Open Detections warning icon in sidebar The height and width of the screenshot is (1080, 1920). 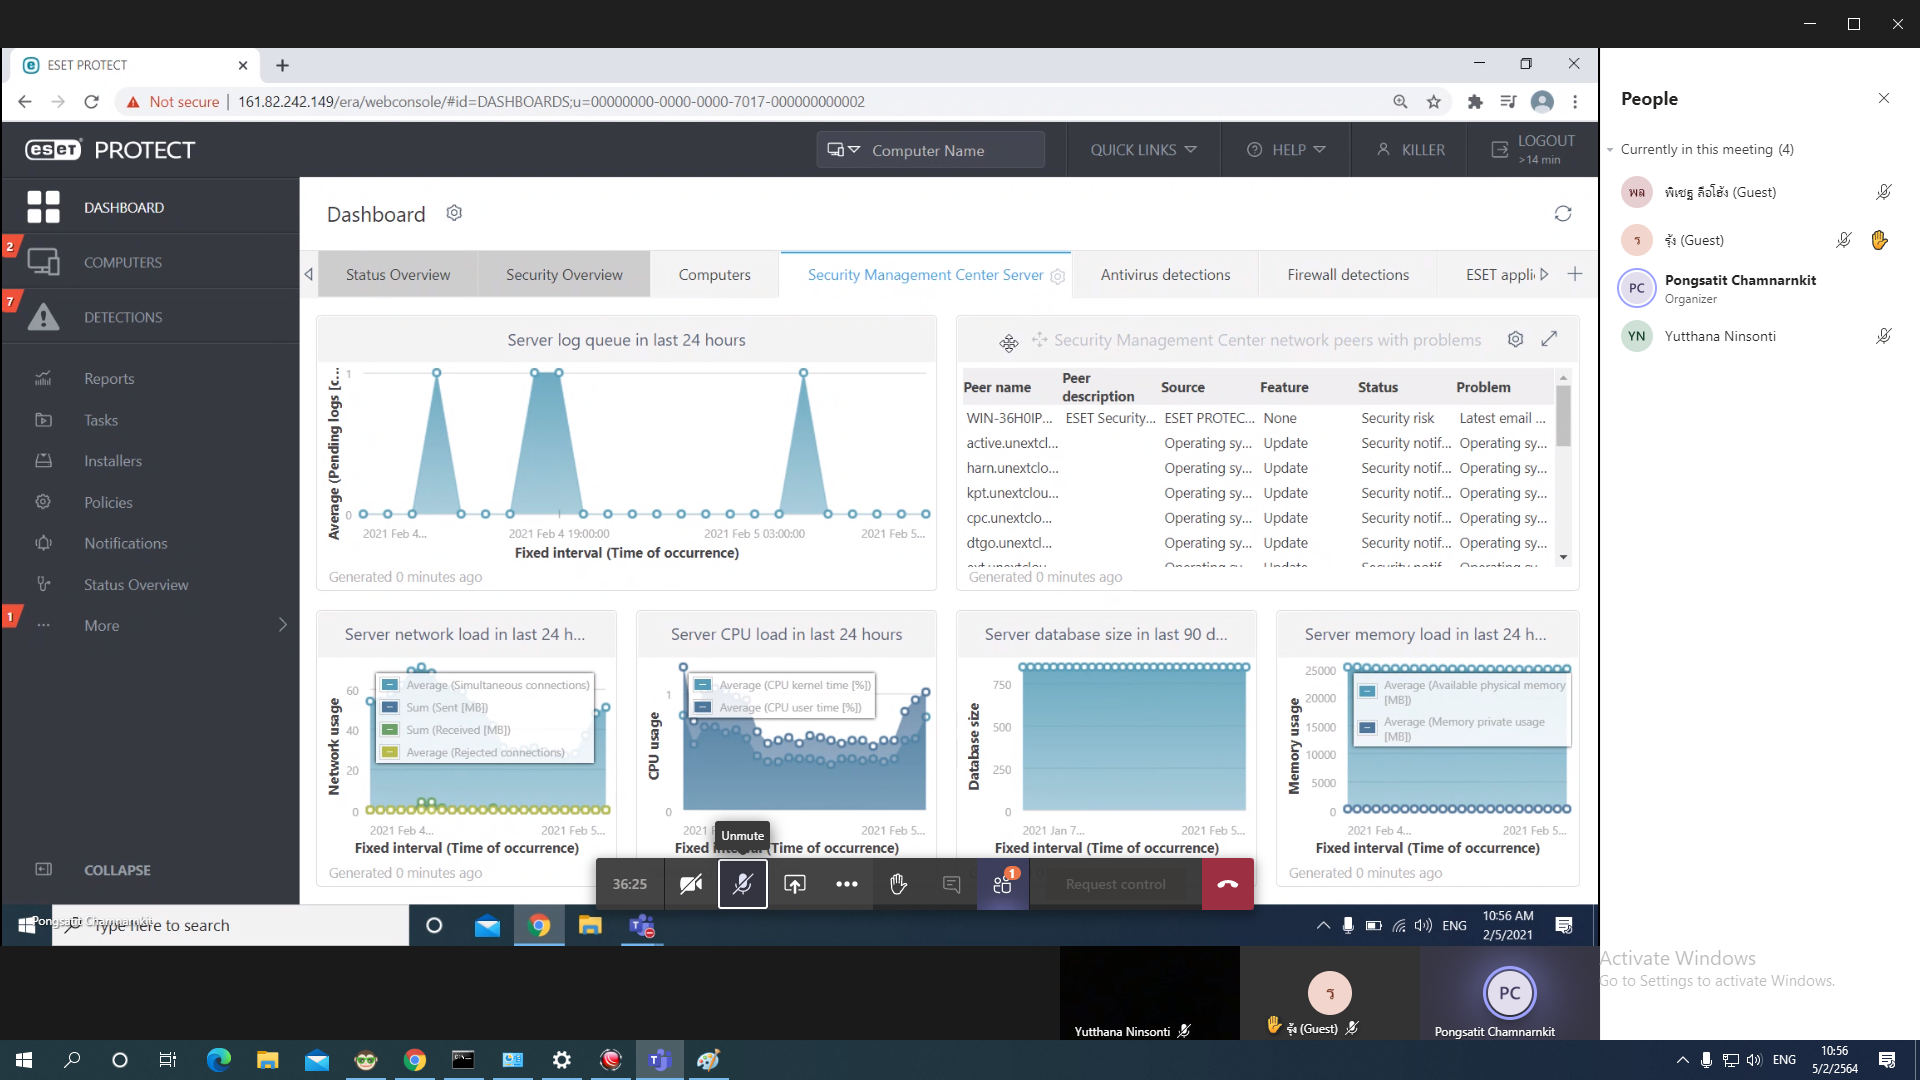coord(43,317)
